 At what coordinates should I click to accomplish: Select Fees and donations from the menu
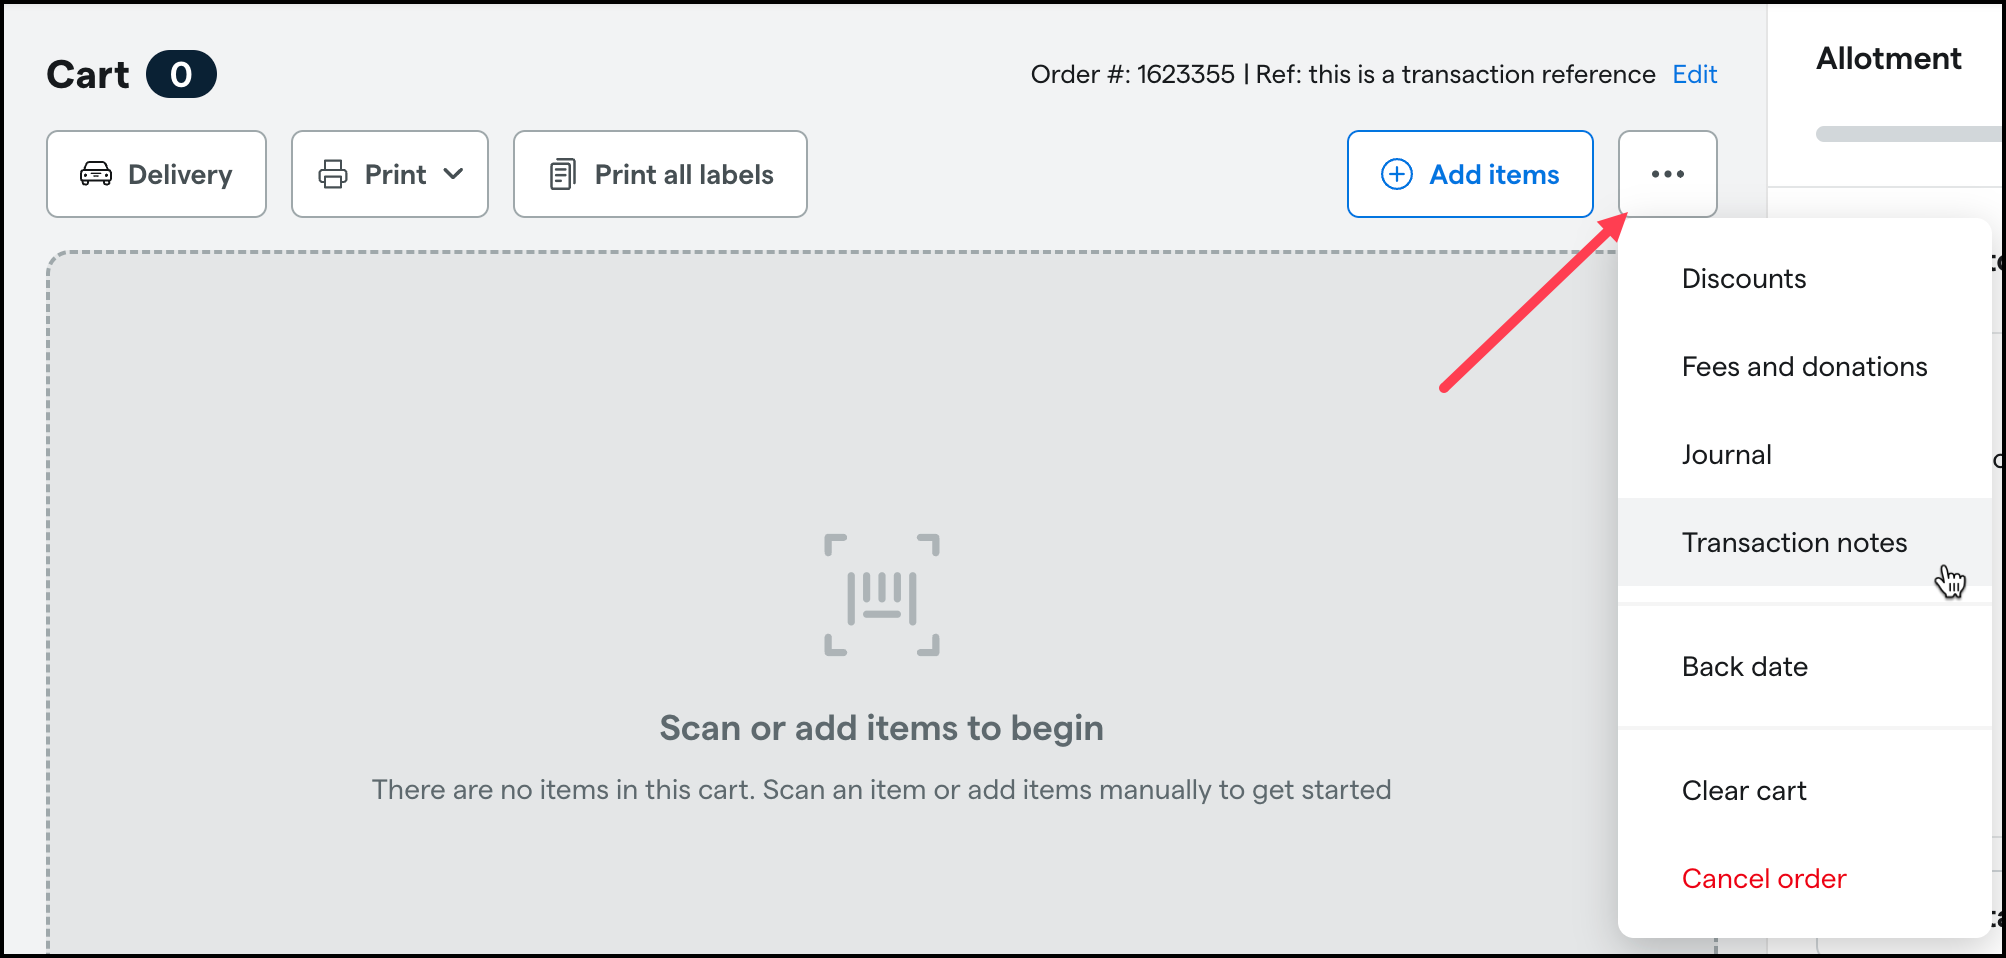click(x=1804, y=366)
